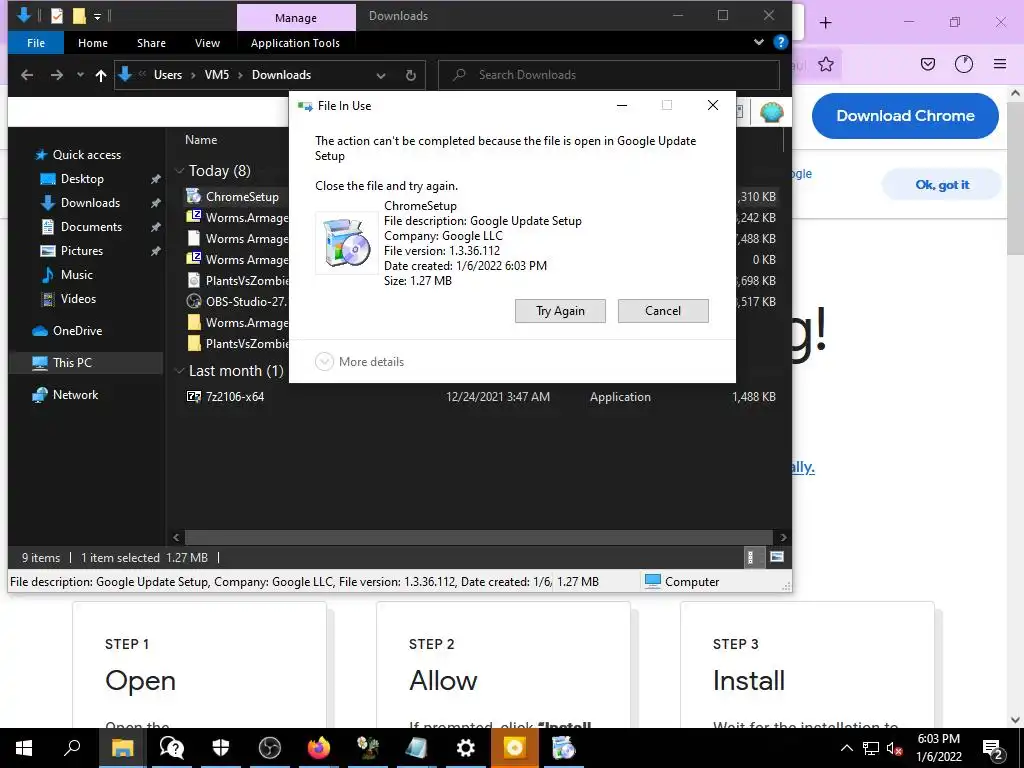1024x768 pixels.
Task: Click Download Chrome button in browser
Action: click(905, 116)
